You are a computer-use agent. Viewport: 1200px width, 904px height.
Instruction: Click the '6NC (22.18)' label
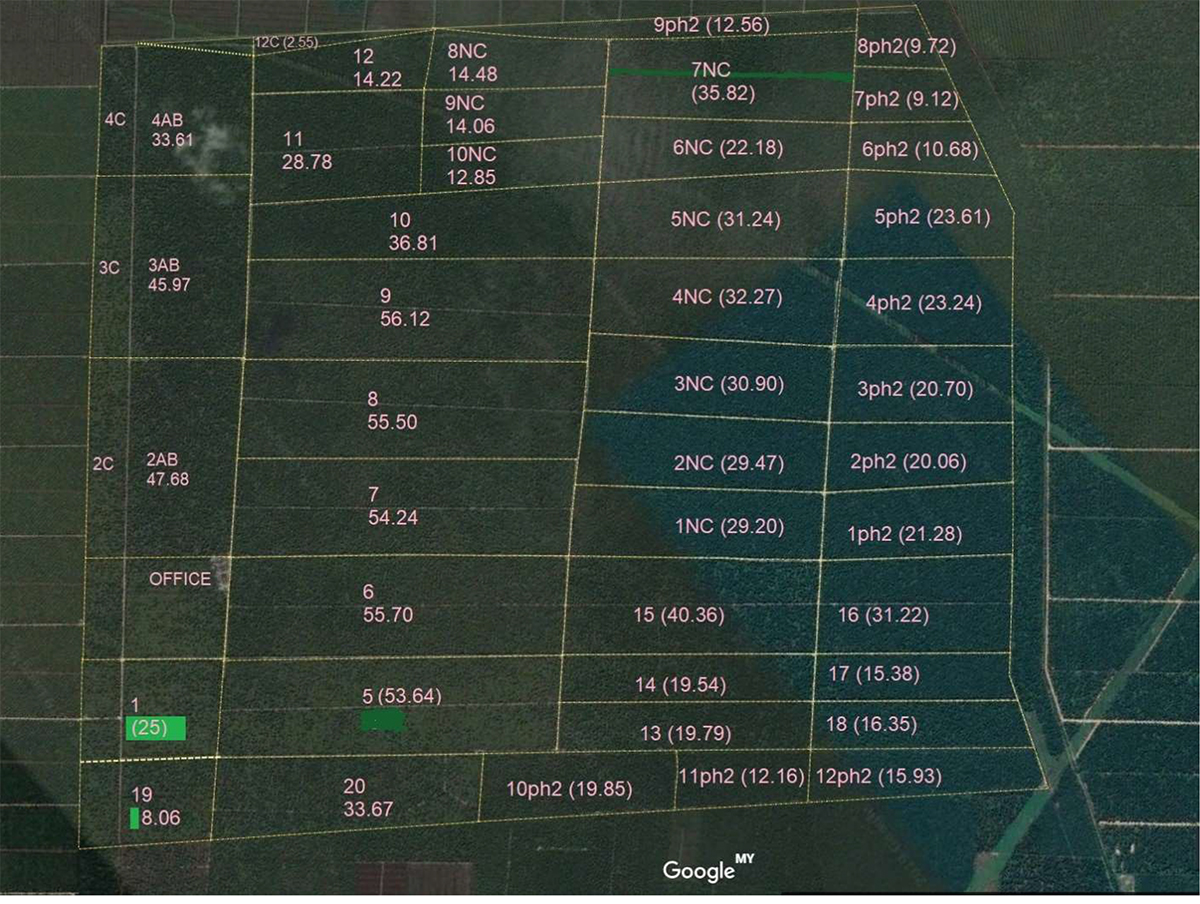728,147
